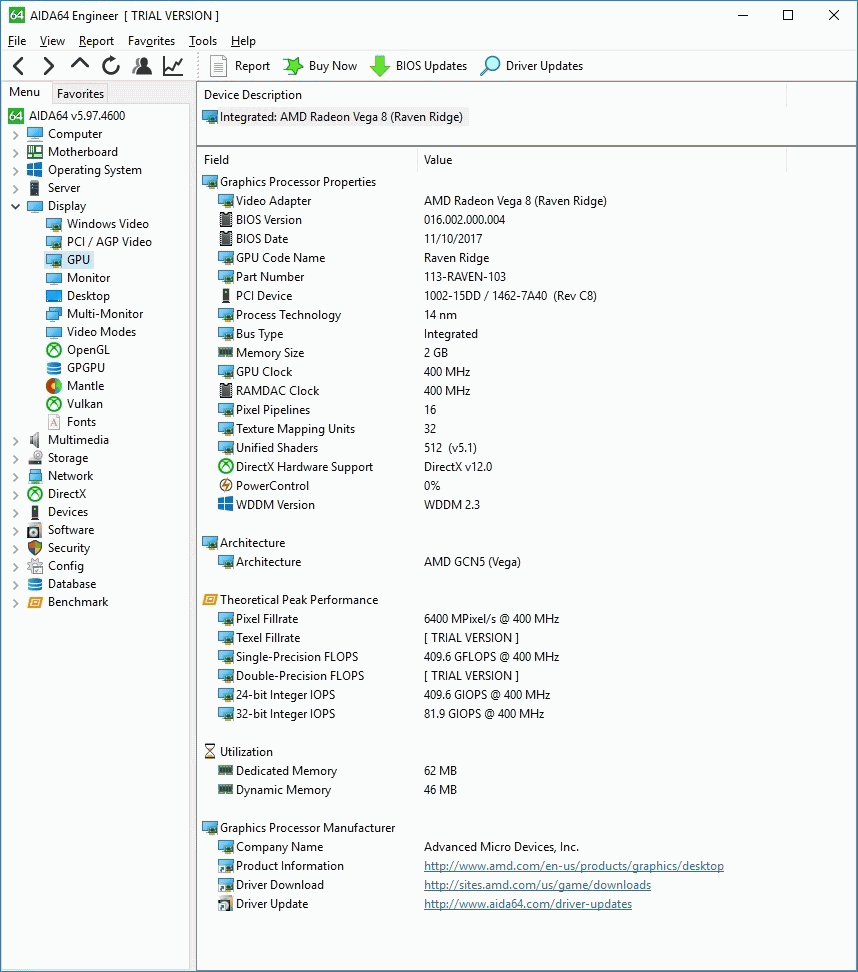Expand the Multimedia tree node
The height and width of the screenshot is (972, 858).
15,441
